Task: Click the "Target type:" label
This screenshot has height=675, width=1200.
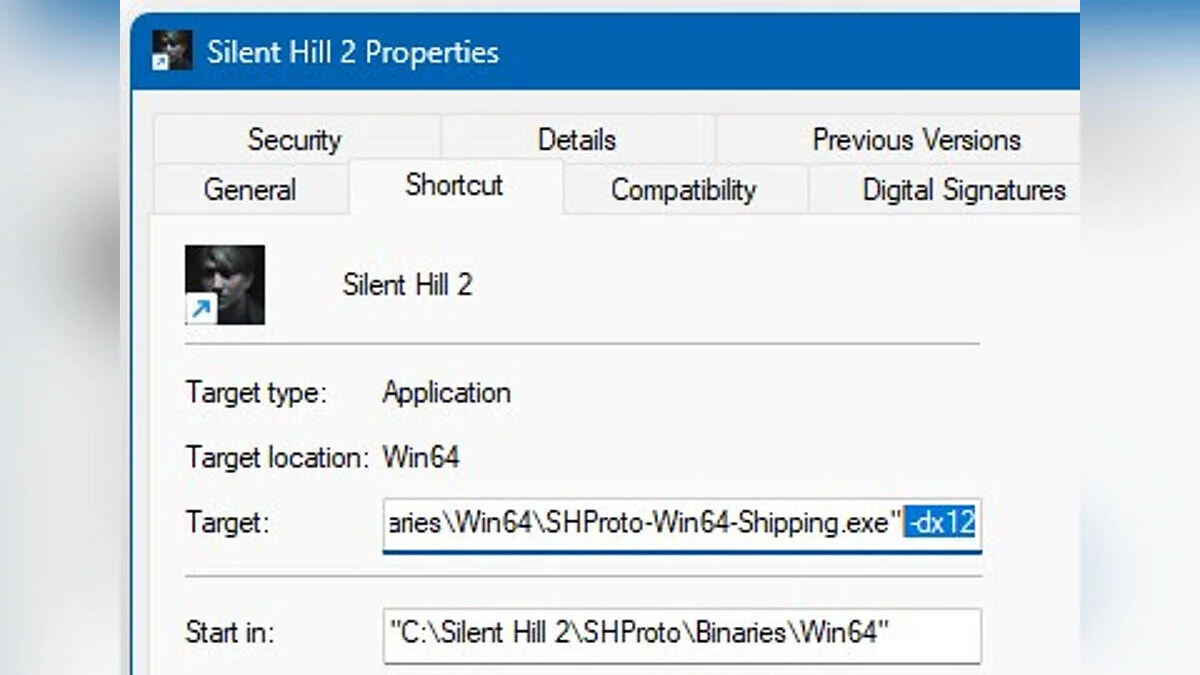Action: [x=256, y=392]
